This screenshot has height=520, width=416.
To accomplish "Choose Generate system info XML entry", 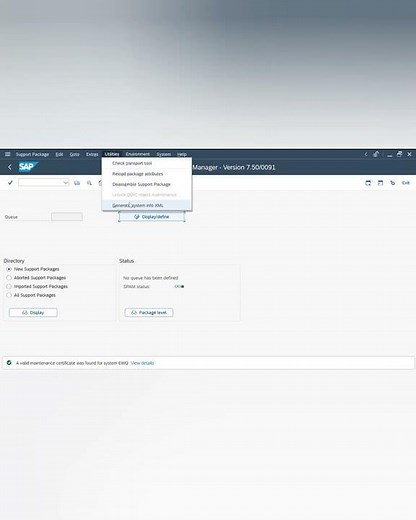I will (147, 205).
